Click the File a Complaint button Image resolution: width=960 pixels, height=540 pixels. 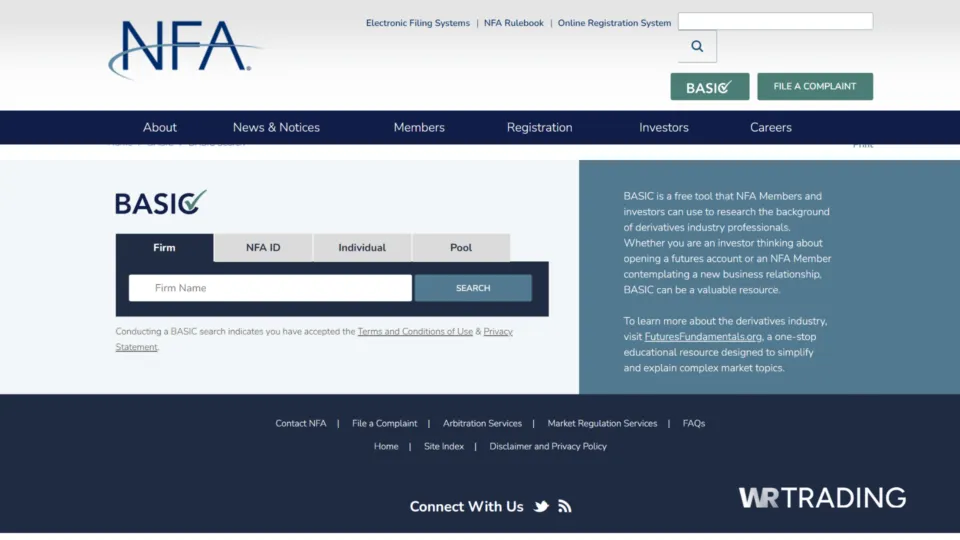814,87
